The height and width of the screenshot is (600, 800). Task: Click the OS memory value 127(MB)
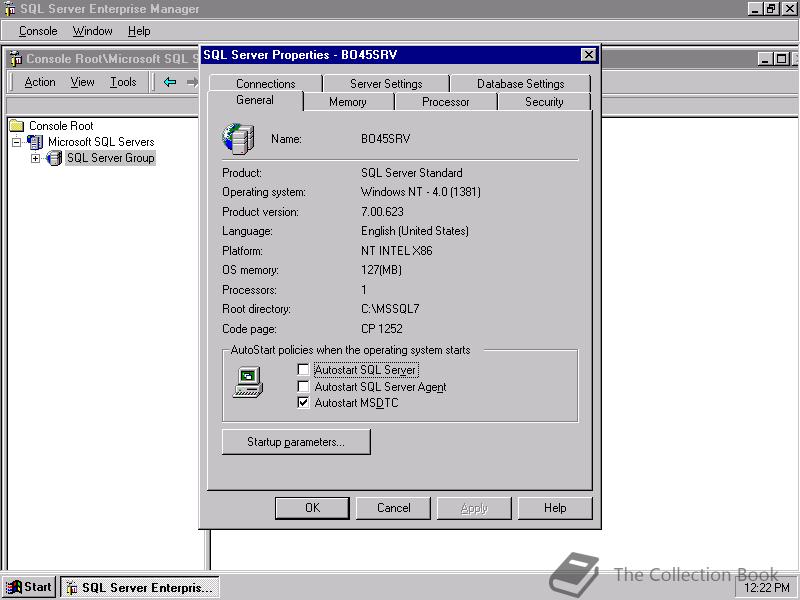click(381, 270)
